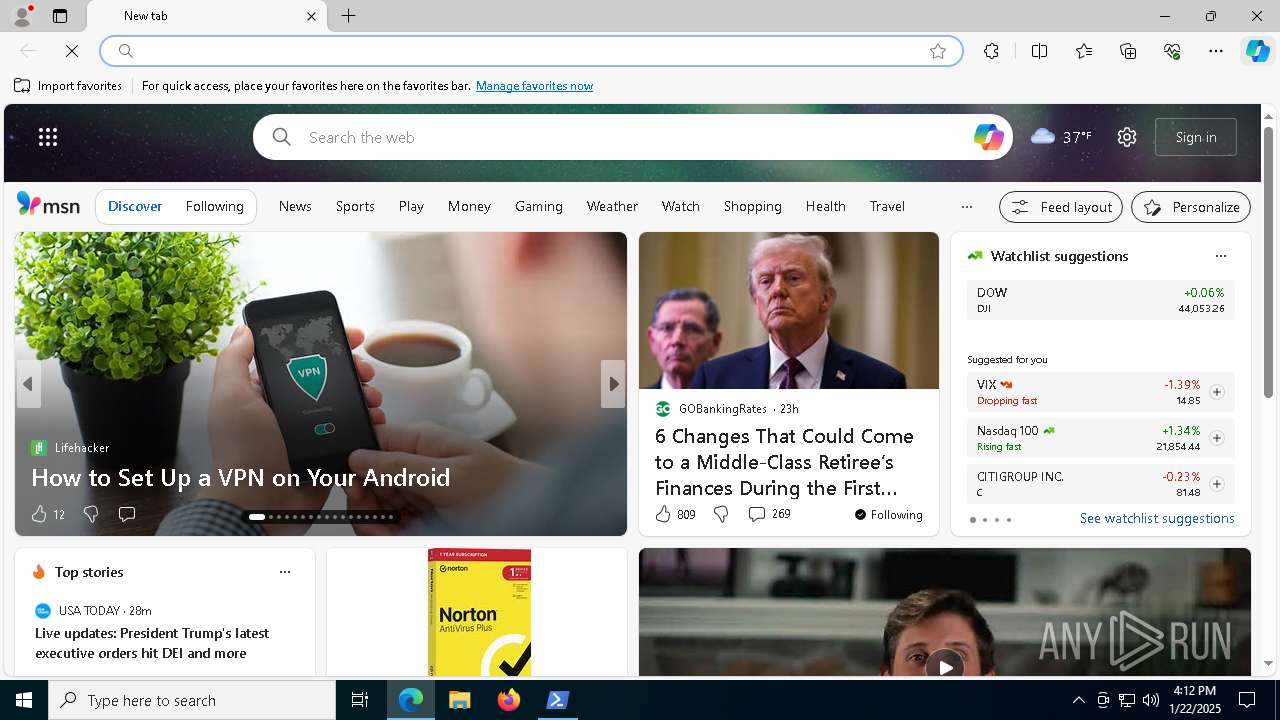Add CITIGROUP INC. to watchlist
This screenshot has width=1280, height=720.
[1216, 484]
